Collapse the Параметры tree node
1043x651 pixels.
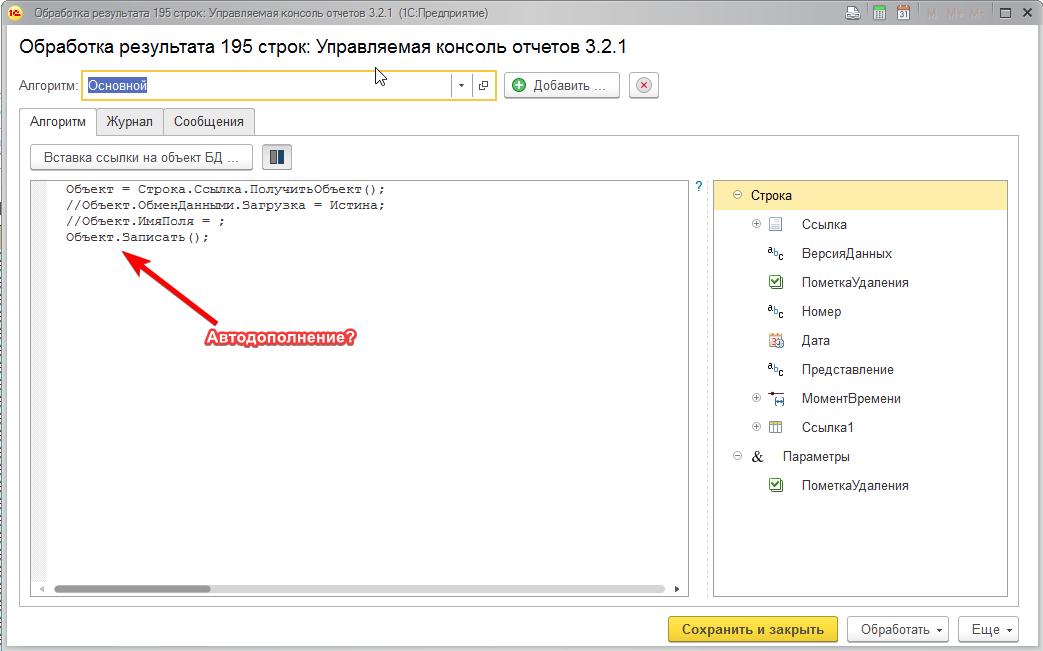pos(737,456)
